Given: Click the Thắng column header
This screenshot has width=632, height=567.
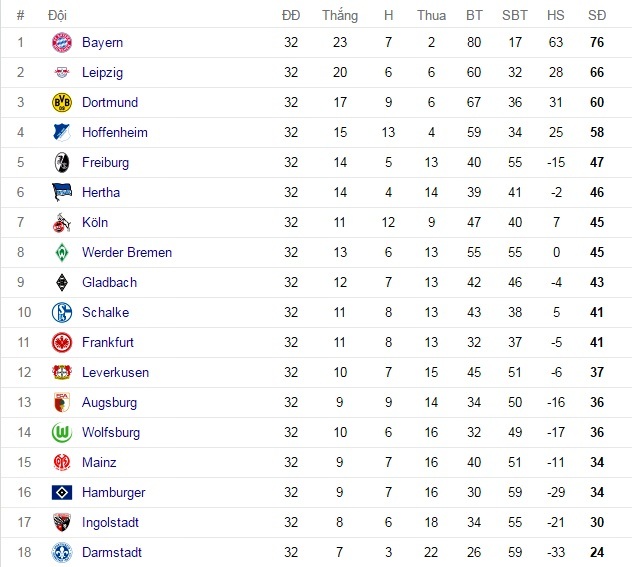Looking at the screenshot, I should (340, 15).
